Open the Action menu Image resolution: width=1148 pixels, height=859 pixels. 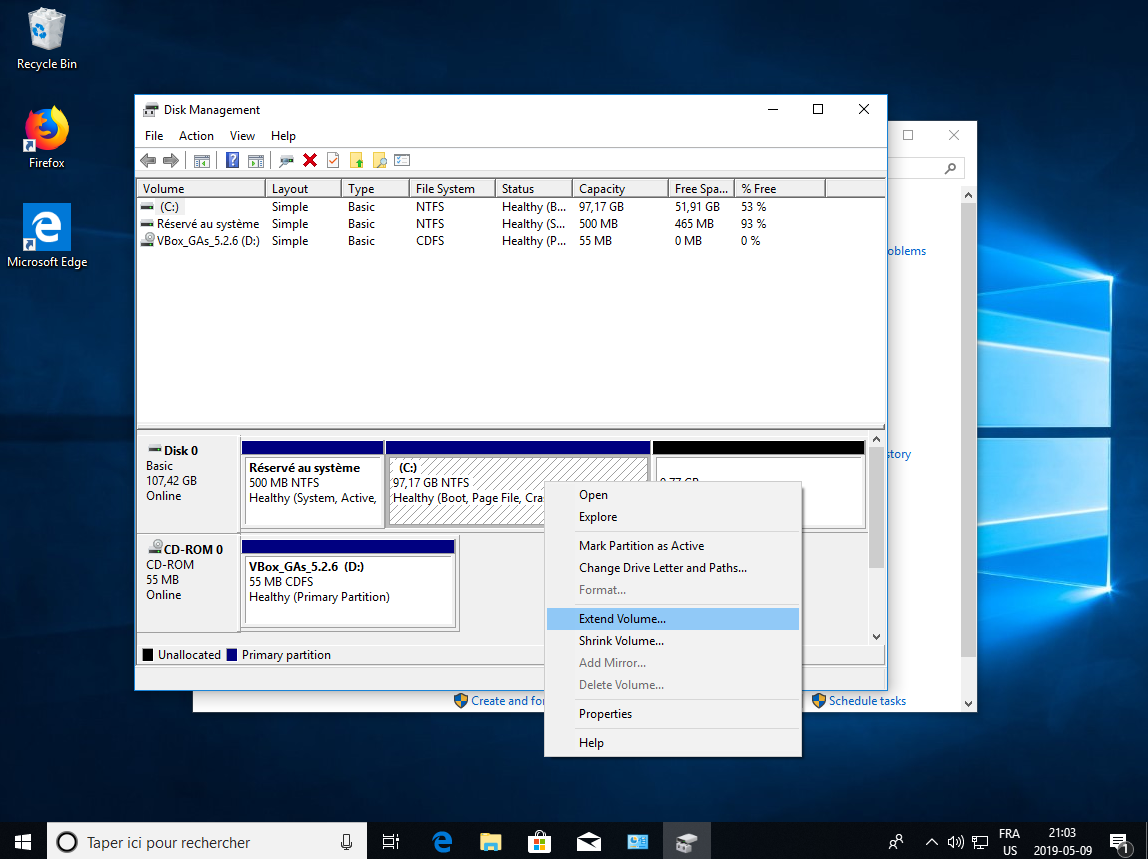[196, 136]
